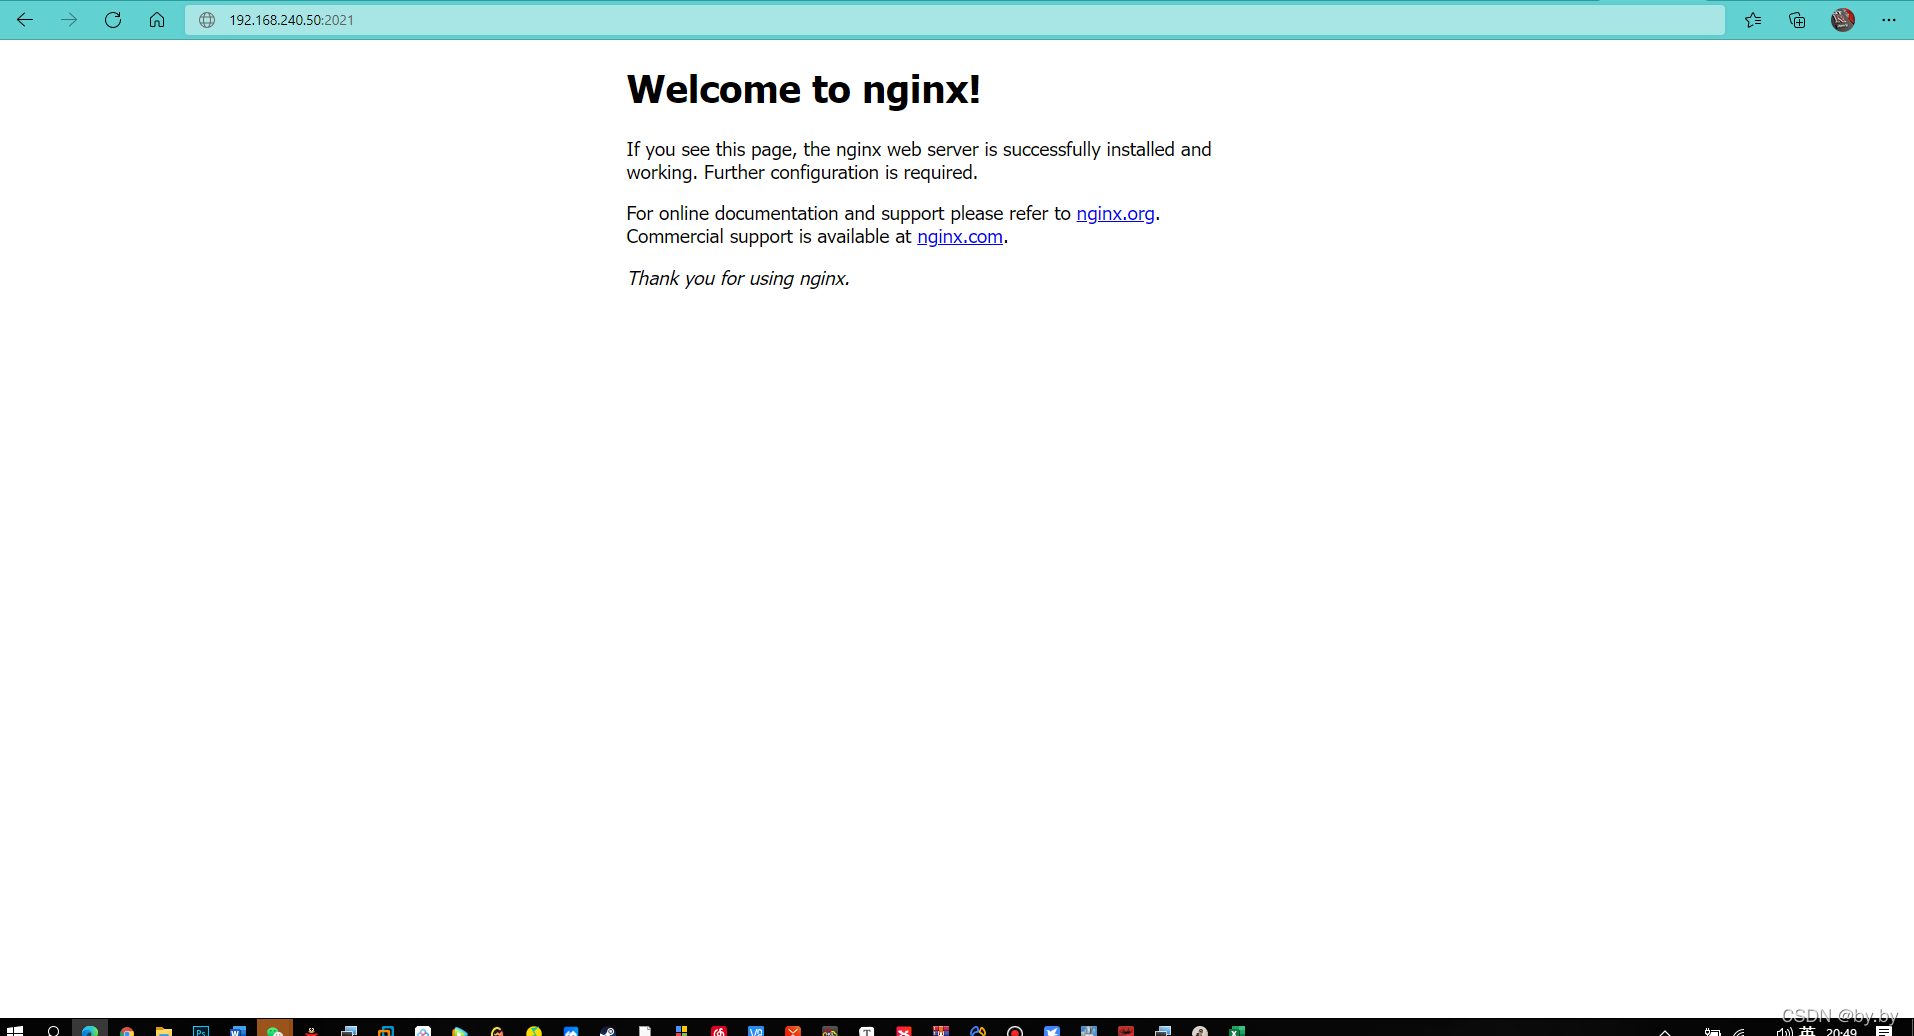Click the "Welcome to nginx!" heading
Image resolution: width=1914 pixels, height=1036 pixels.
[x=803, y=89]
